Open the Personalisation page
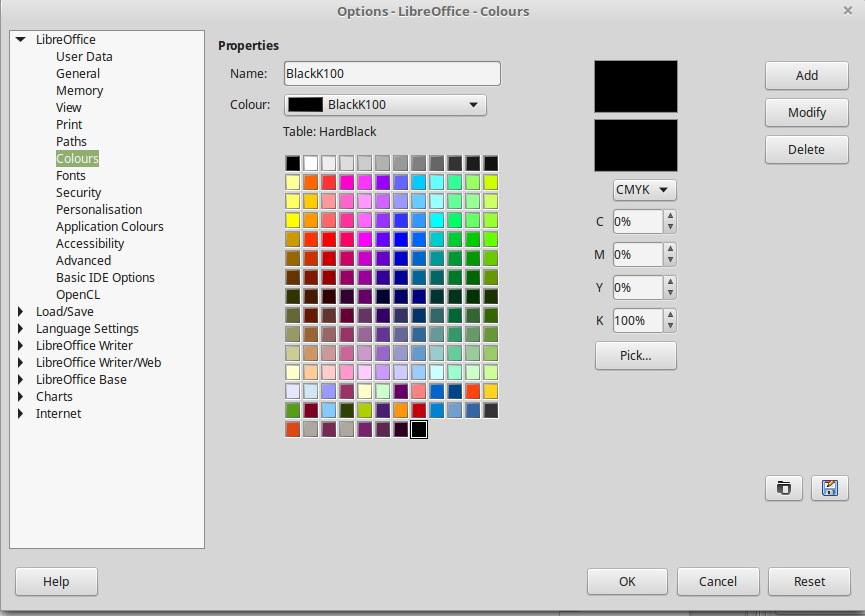865x616 pixels. coord(99,210)
